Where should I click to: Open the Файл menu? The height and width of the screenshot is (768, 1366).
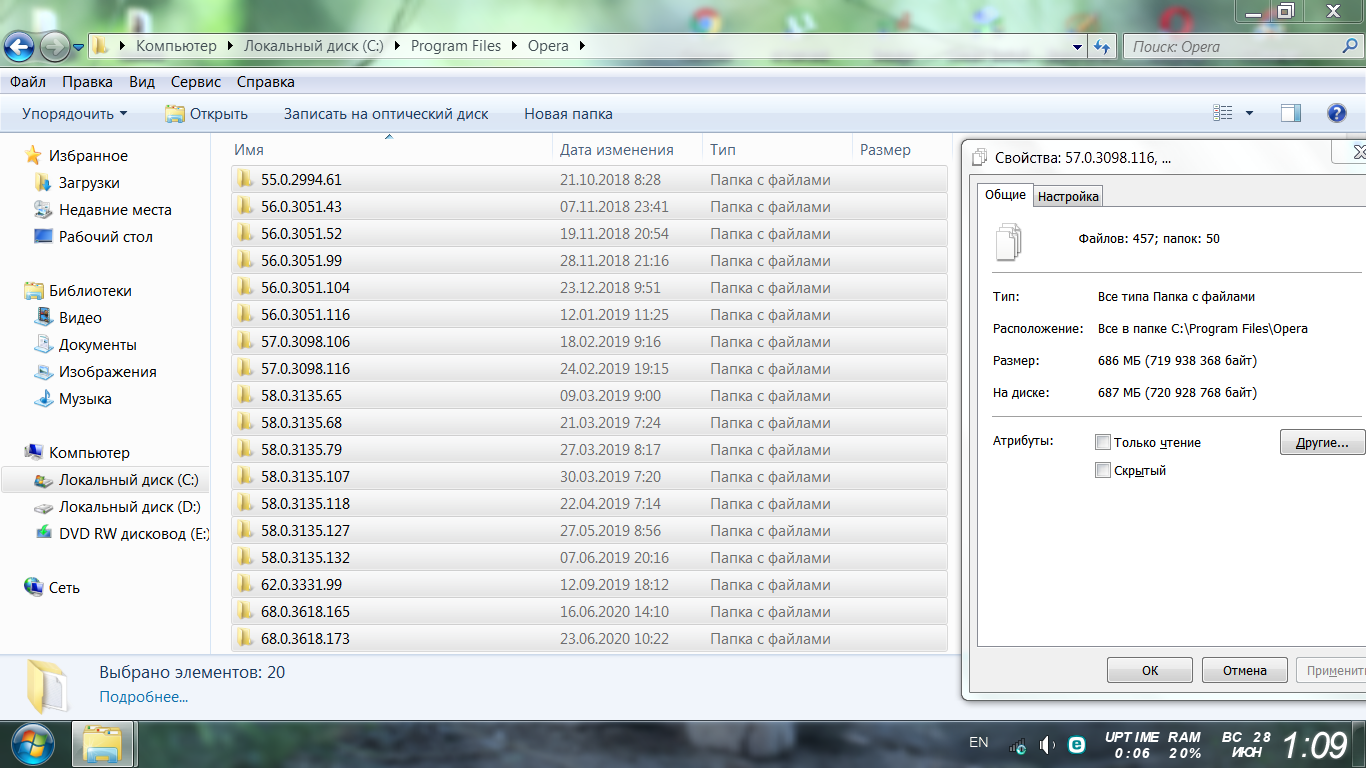28,82
